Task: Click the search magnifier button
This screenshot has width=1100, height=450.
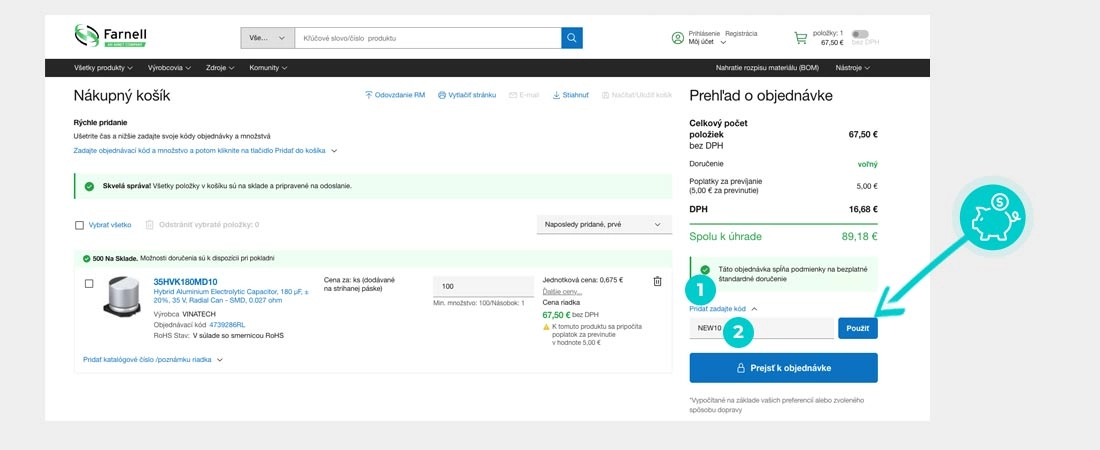Action: pyautogui.click(x=572, y=38)
